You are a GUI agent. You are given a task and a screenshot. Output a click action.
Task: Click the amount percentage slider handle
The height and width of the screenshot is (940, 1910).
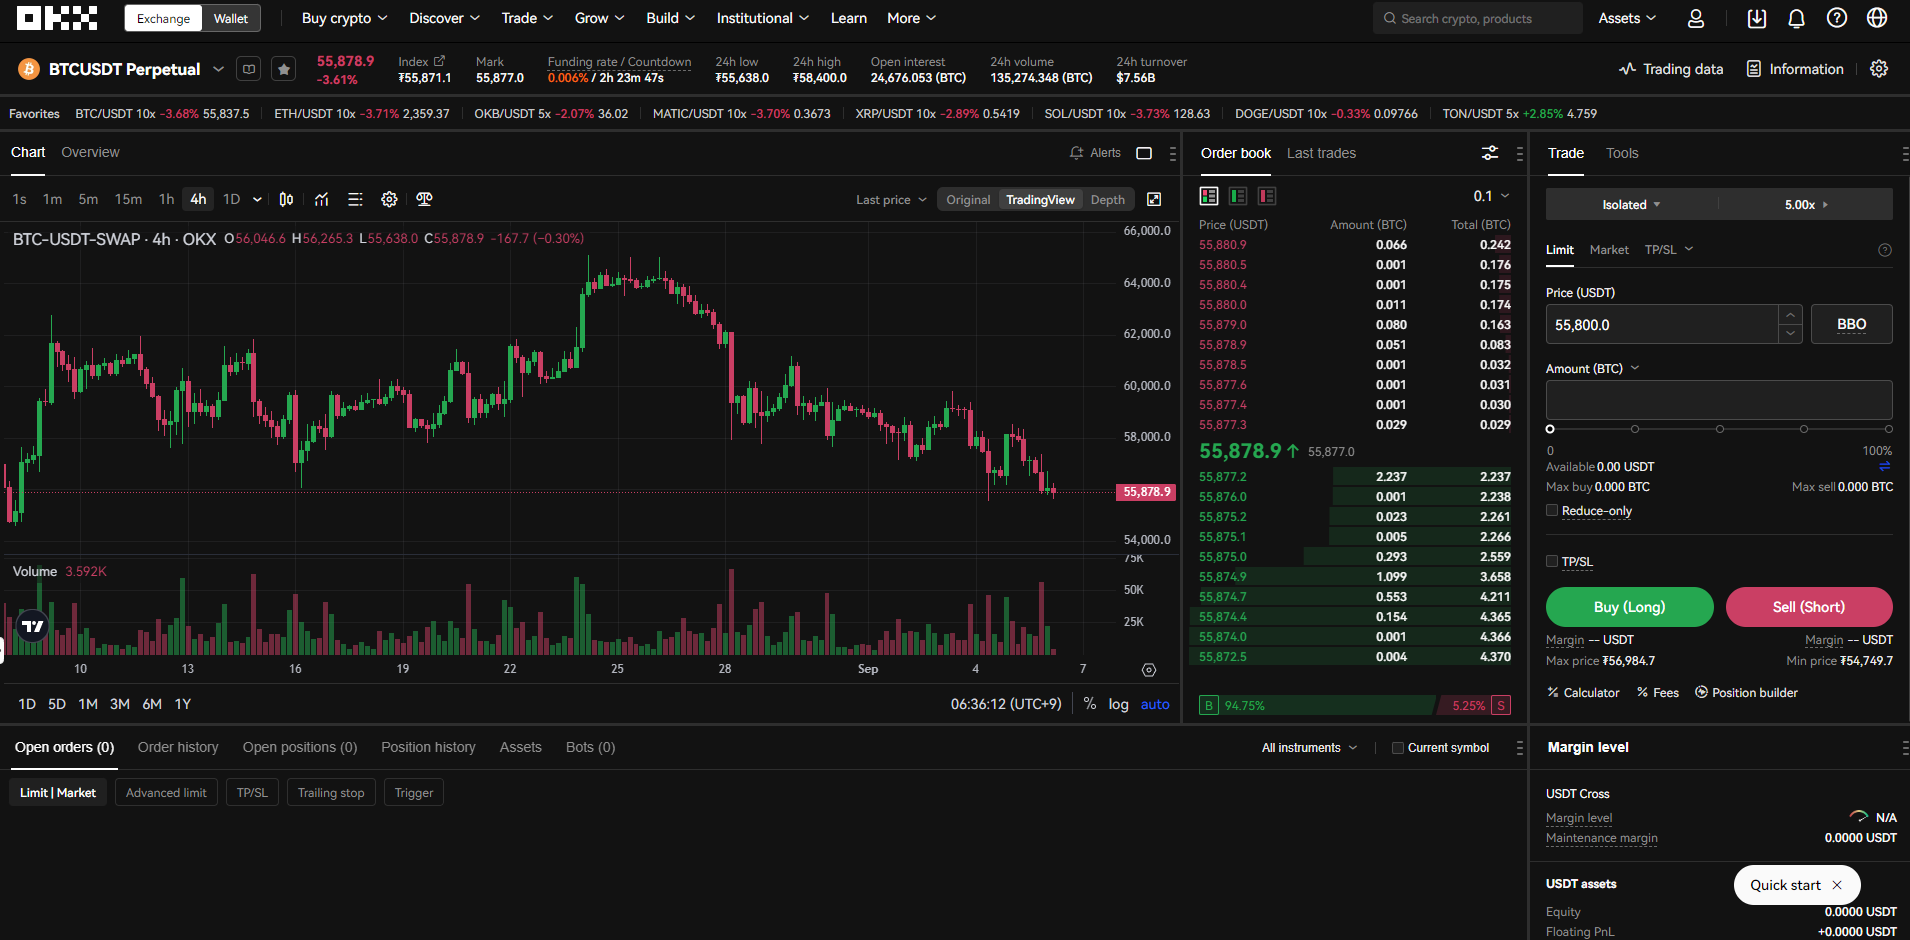(1550, 429)
